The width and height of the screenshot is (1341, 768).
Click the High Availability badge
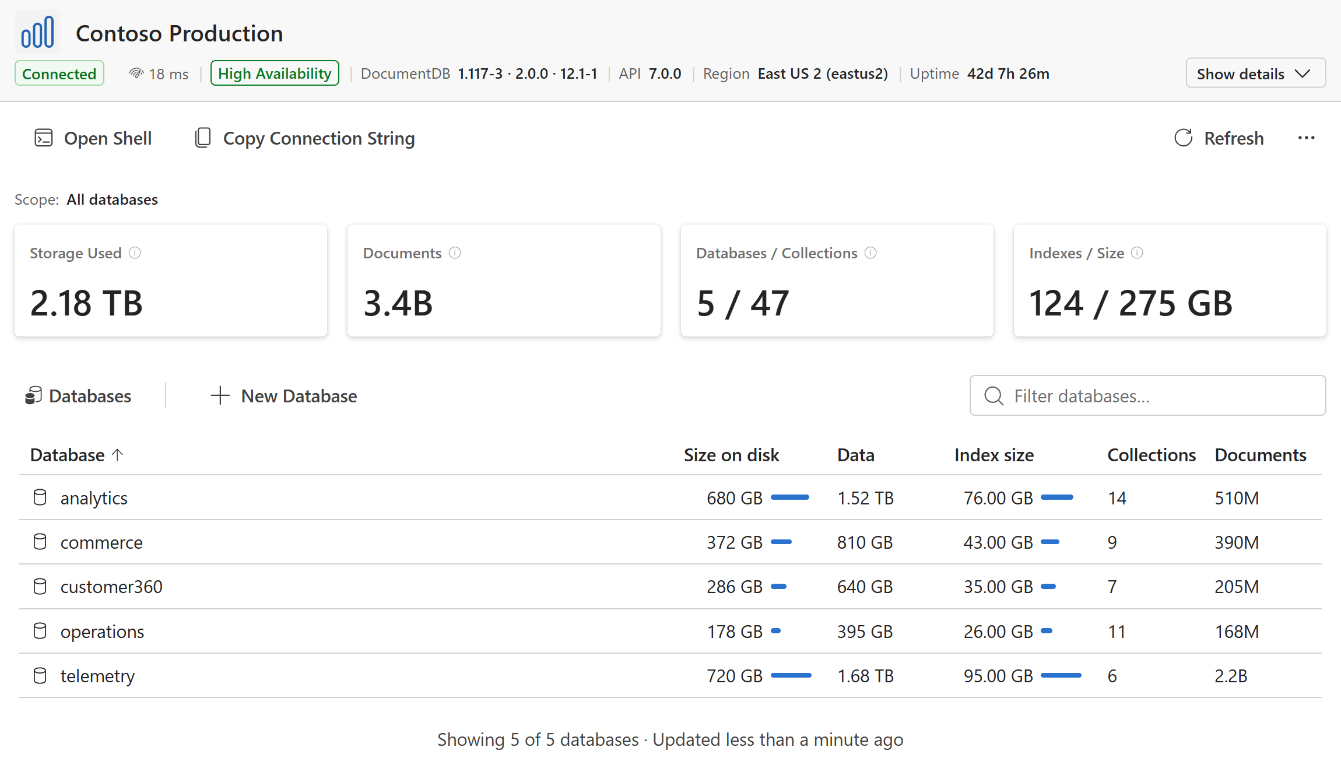275,74
